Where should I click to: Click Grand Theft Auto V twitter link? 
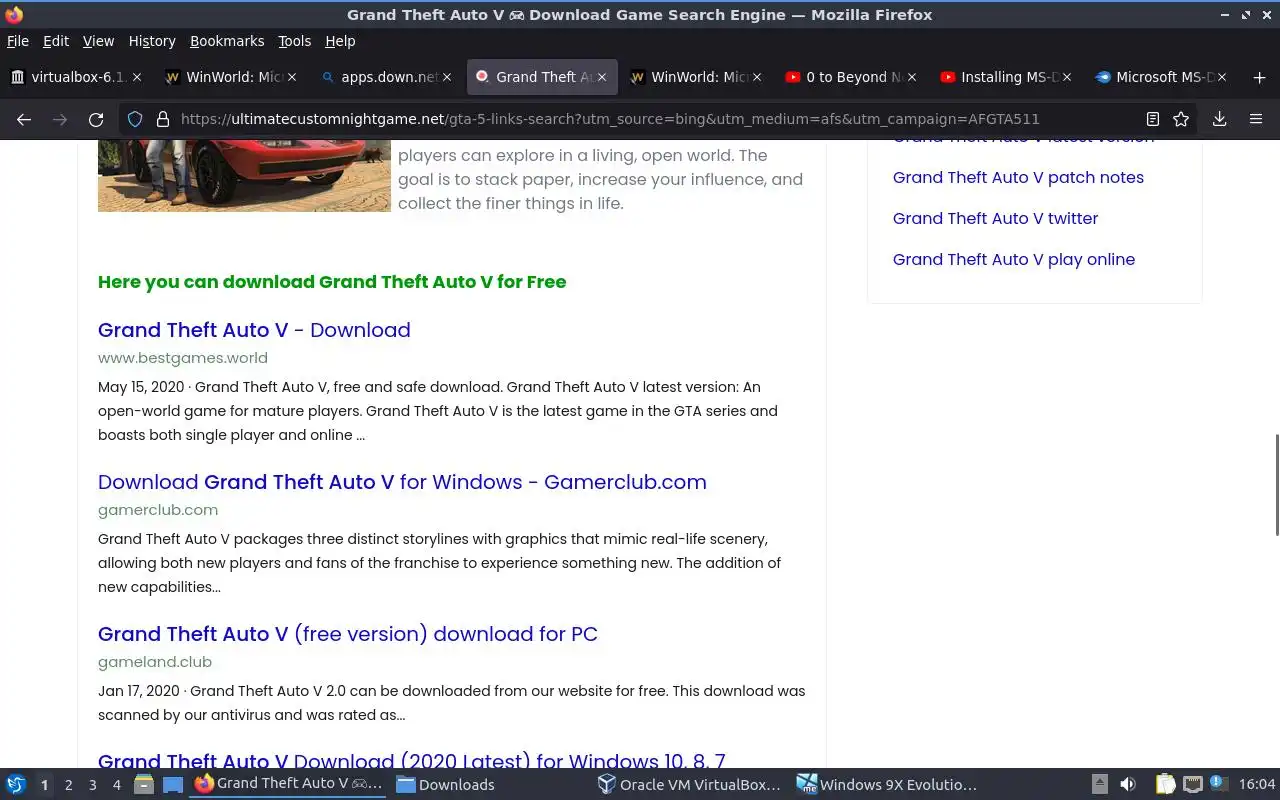[995, 218]
